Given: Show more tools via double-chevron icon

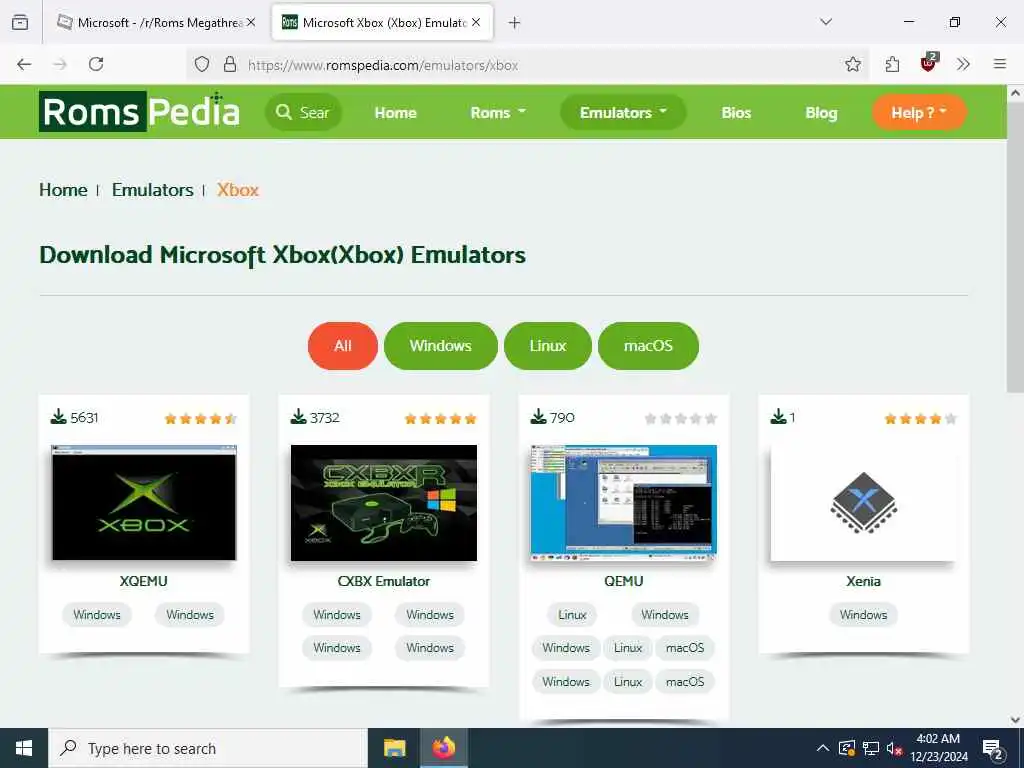Looking at the screenshot, I should pos(963,64).
